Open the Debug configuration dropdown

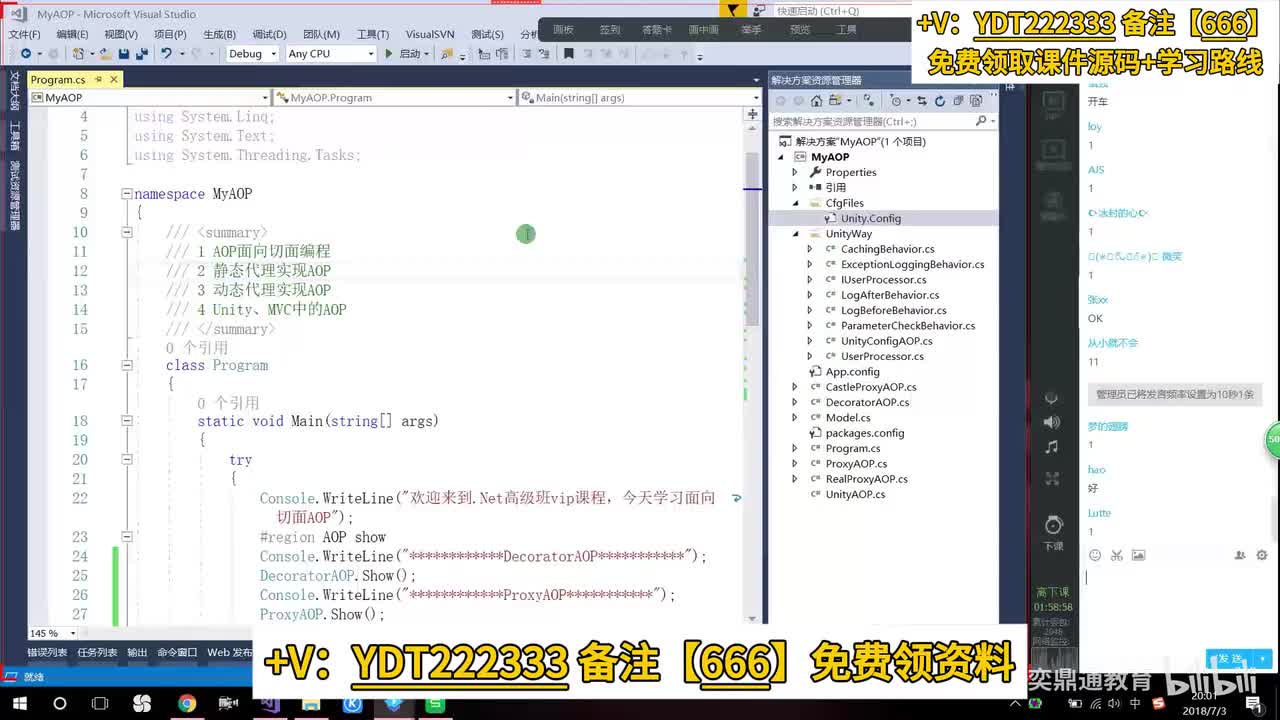click(252, 54)
